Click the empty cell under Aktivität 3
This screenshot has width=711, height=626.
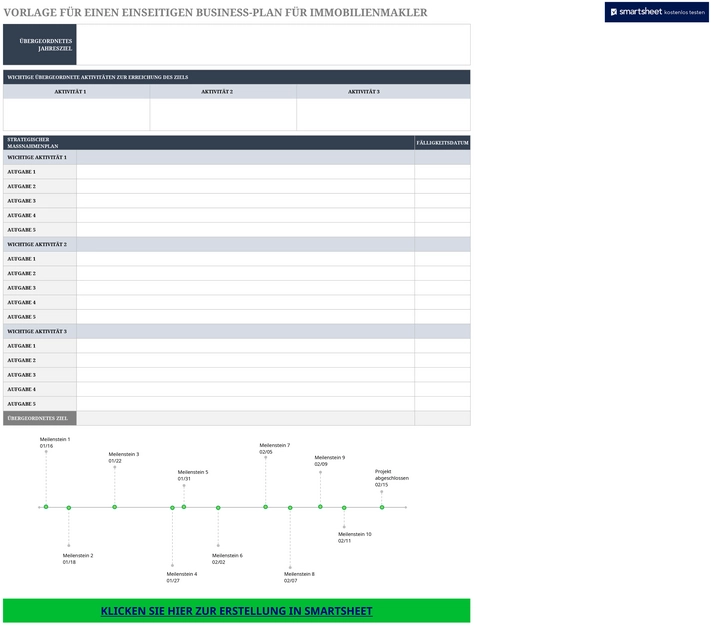[383, 114]
